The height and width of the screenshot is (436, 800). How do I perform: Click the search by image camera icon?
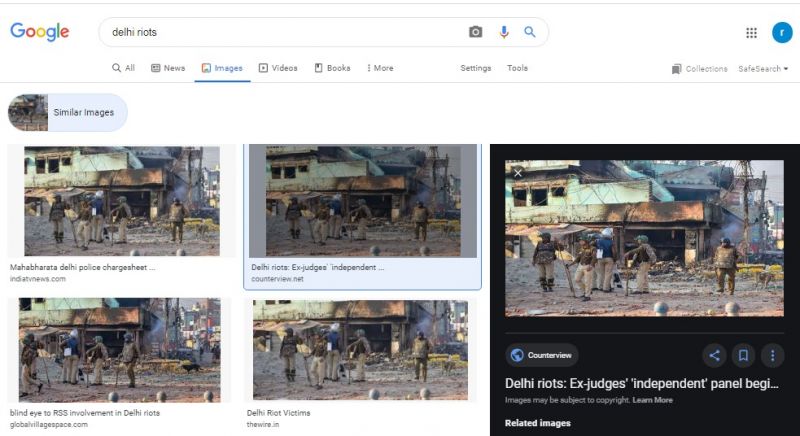click(476, 32)
